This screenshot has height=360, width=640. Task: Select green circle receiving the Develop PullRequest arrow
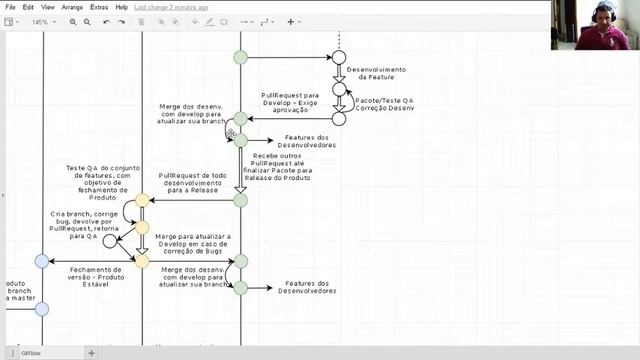240,119
